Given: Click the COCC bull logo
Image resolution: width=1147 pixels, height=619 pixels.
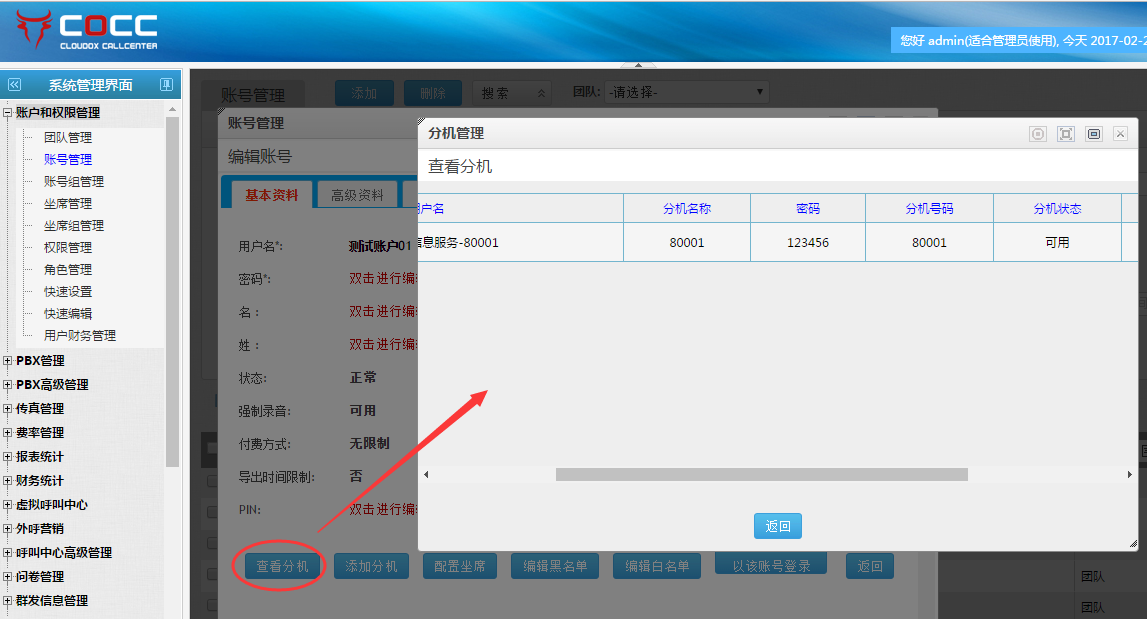Looking at the screenshot, I should point(33,30).
